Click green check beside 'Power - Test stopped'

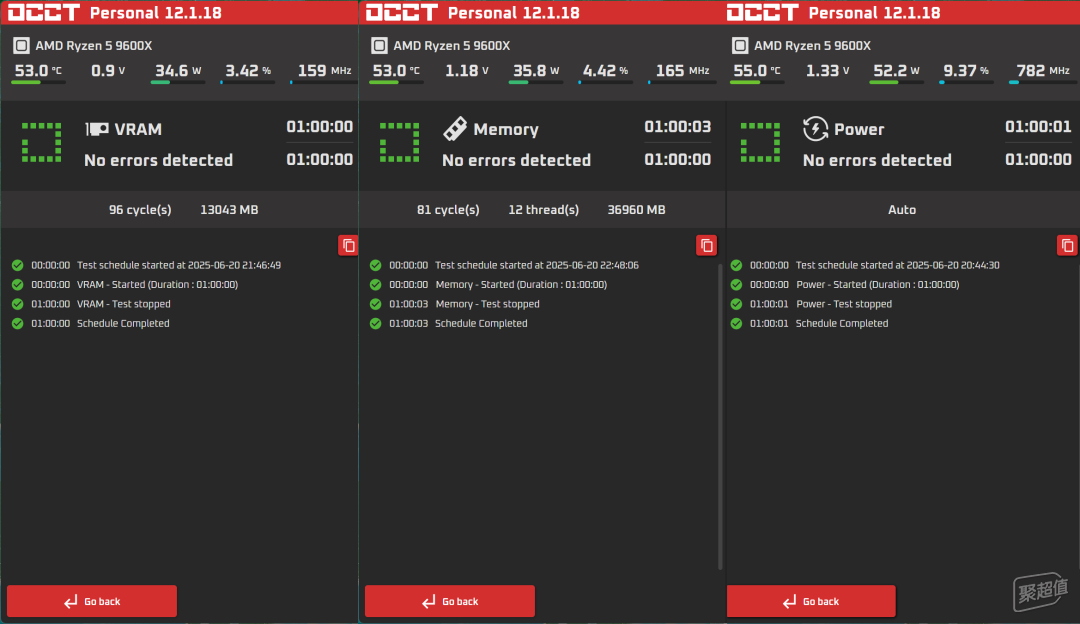tap(736, 304)
